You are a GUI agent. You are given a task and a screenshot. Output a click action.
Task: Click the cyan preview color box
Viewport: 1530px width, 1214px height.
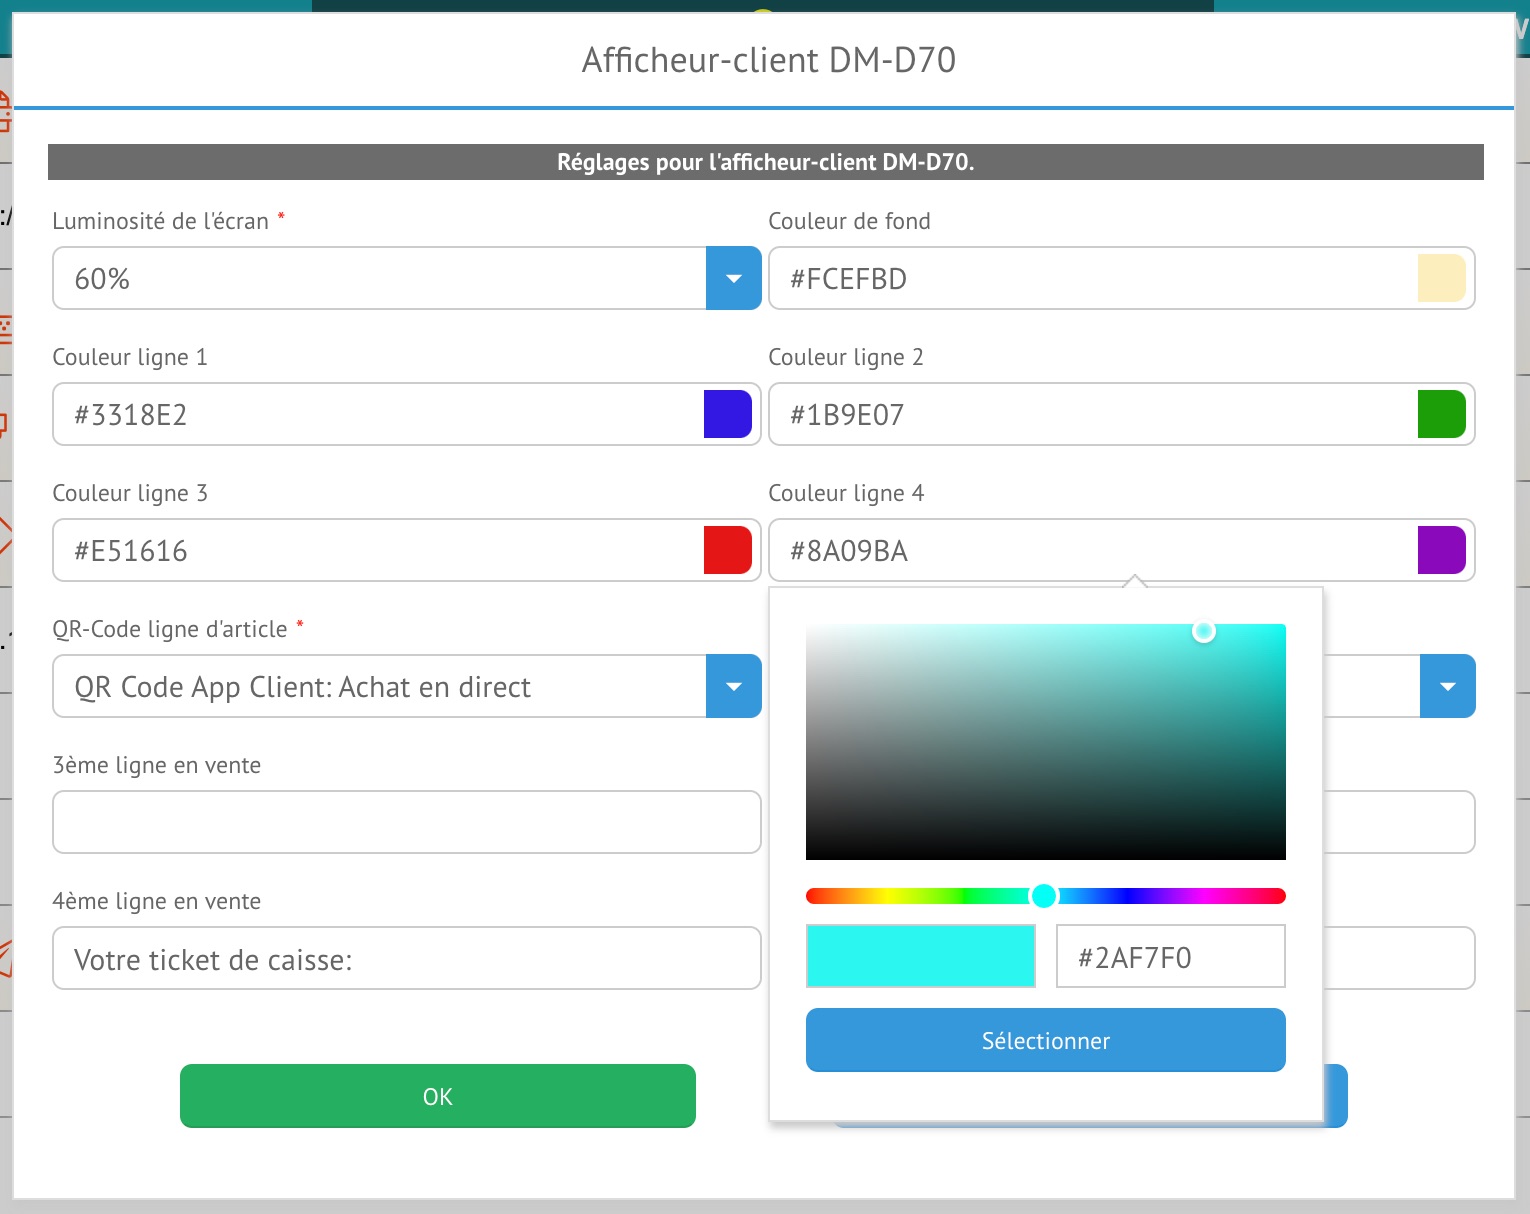(920, 957)
